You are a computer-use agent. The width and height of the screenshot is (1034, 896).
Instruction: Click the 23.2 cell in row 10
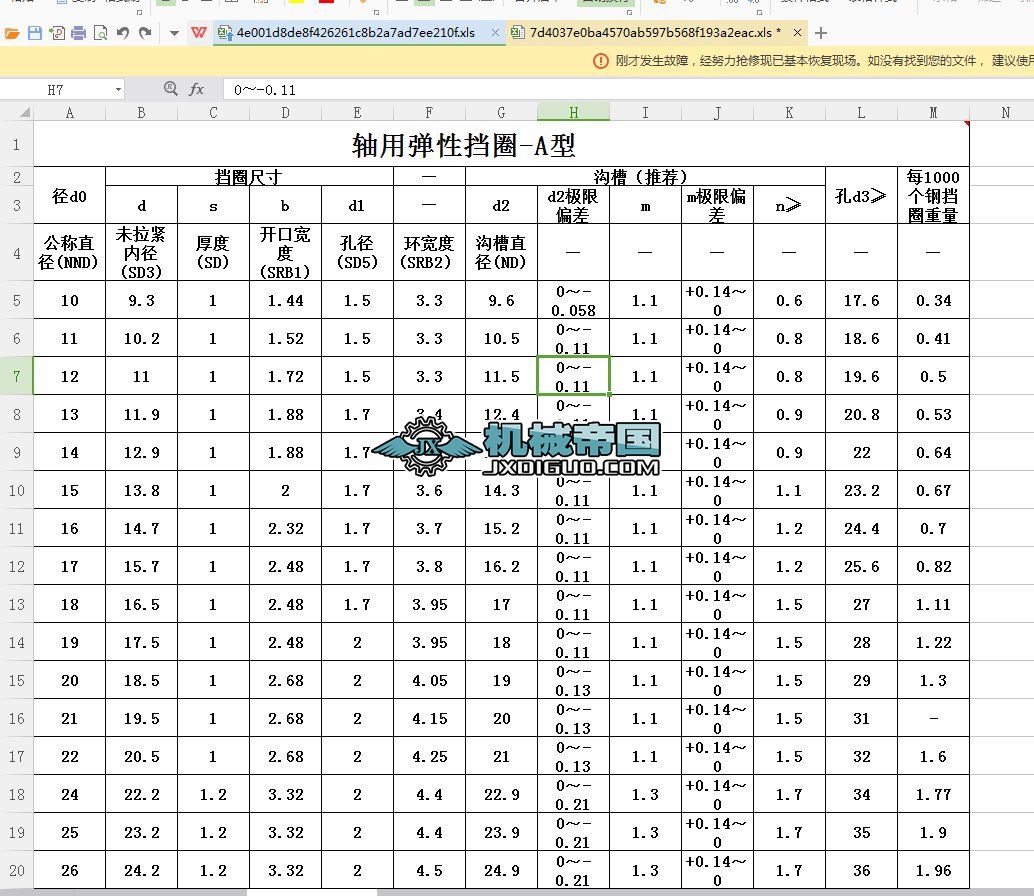coord(861,491)
